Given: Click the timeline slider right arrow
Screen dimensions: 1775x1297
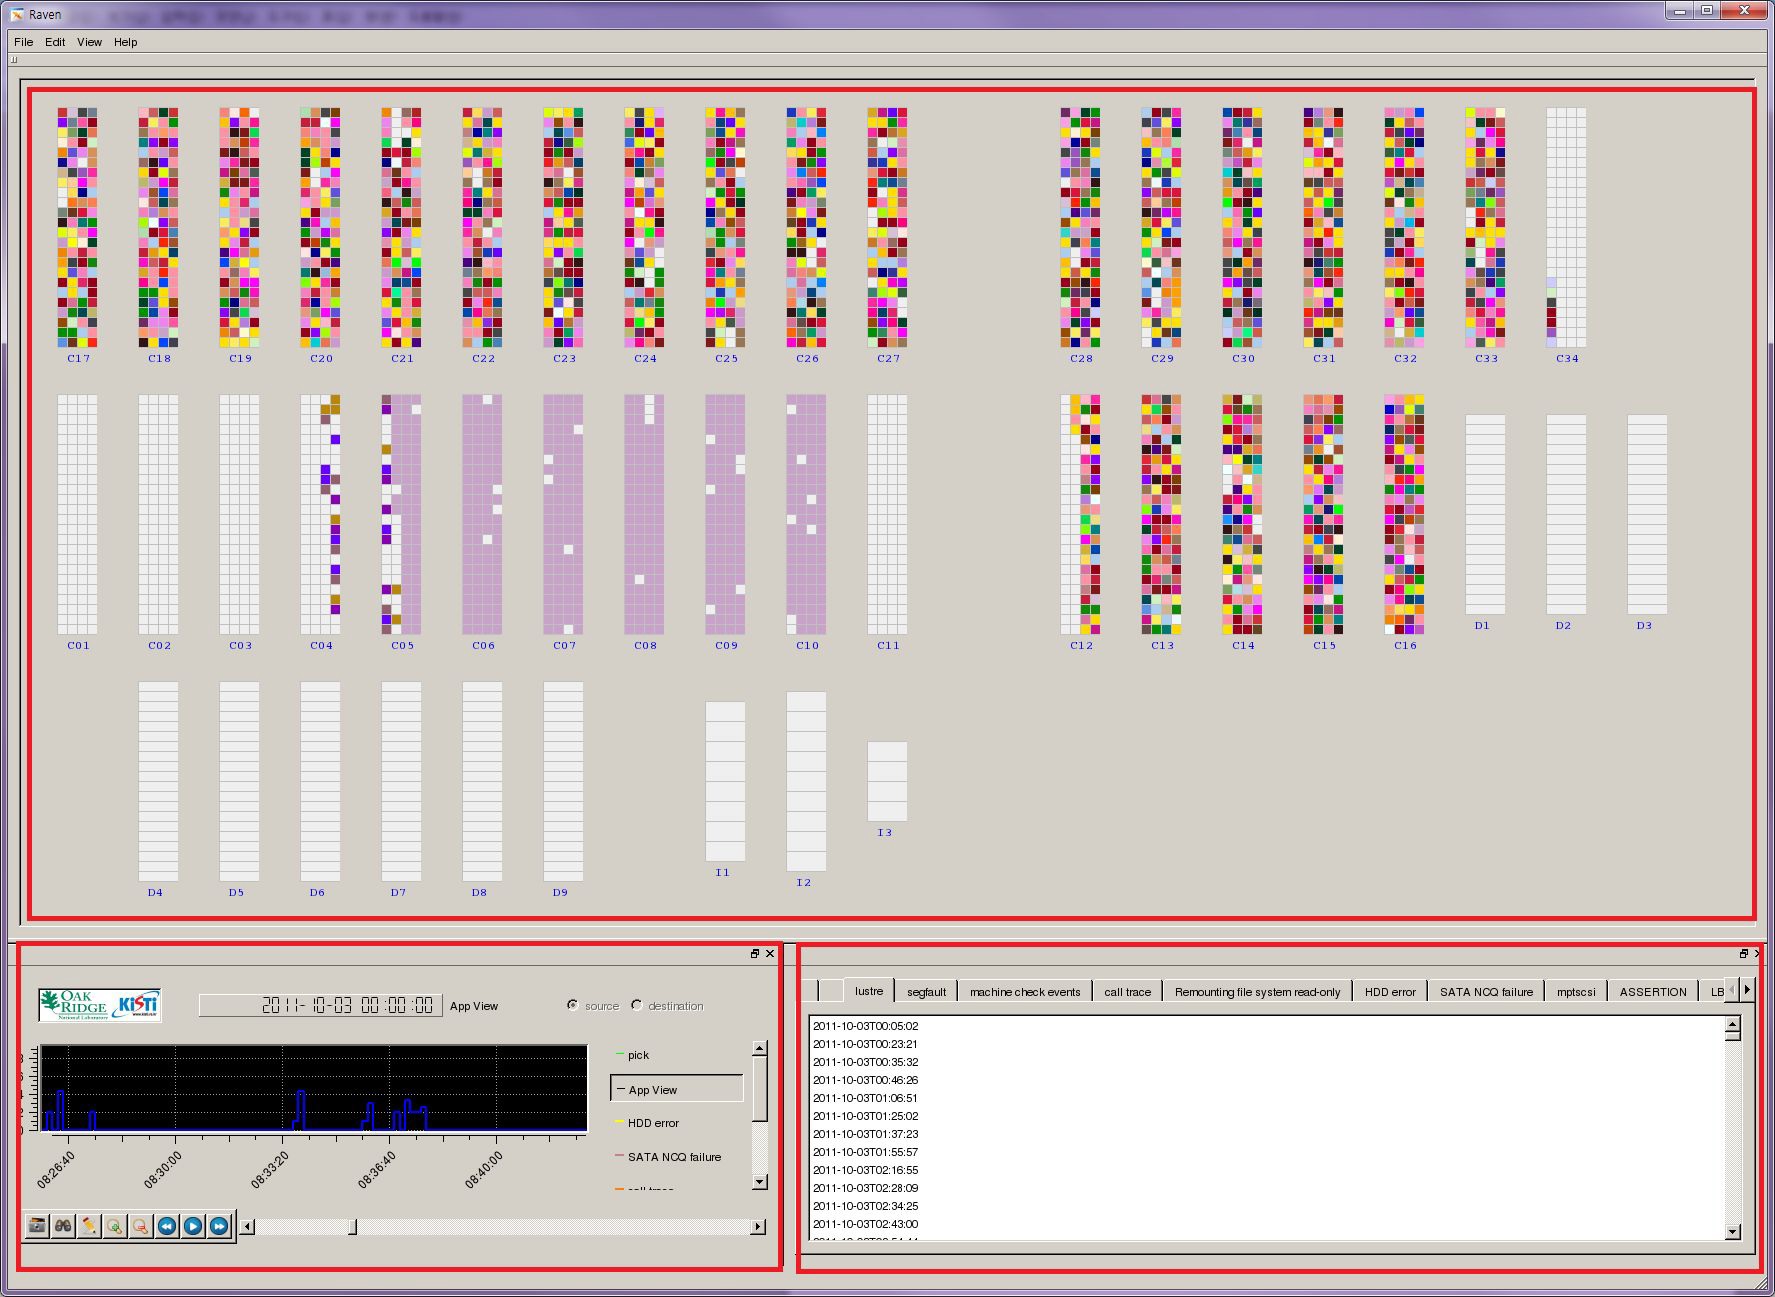Looking at the screenshot, I should [758, 1226].
